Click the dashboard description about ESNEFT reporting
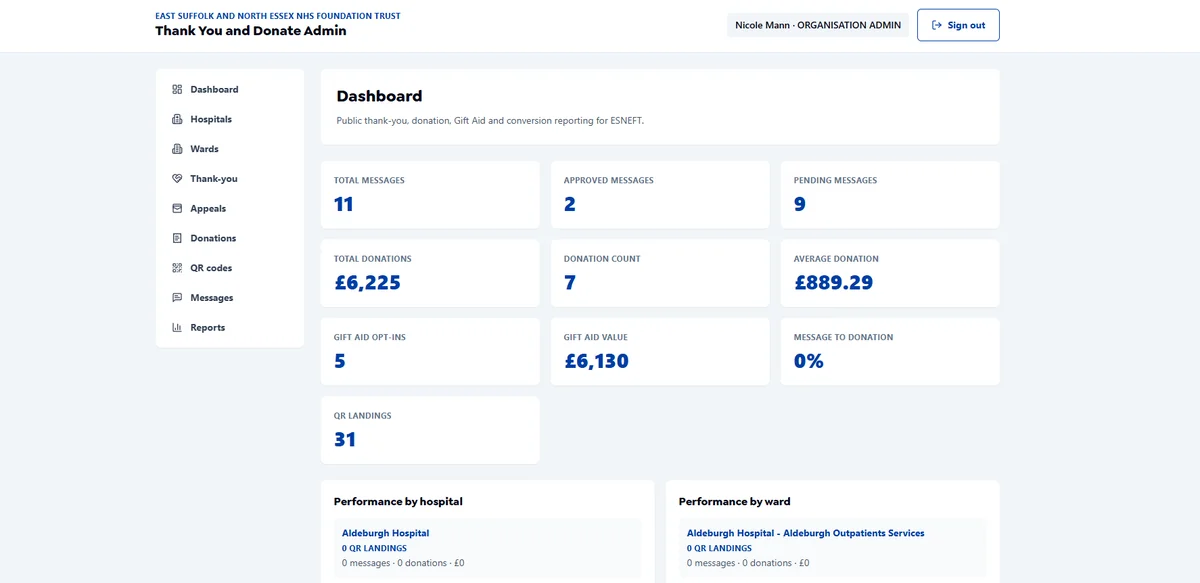 [x=490, y=121]
